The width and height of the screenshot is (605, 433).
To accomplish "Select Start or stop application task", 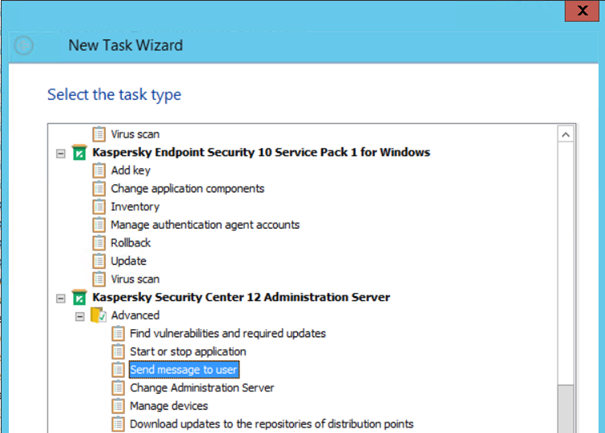I will tap(187, 352).
